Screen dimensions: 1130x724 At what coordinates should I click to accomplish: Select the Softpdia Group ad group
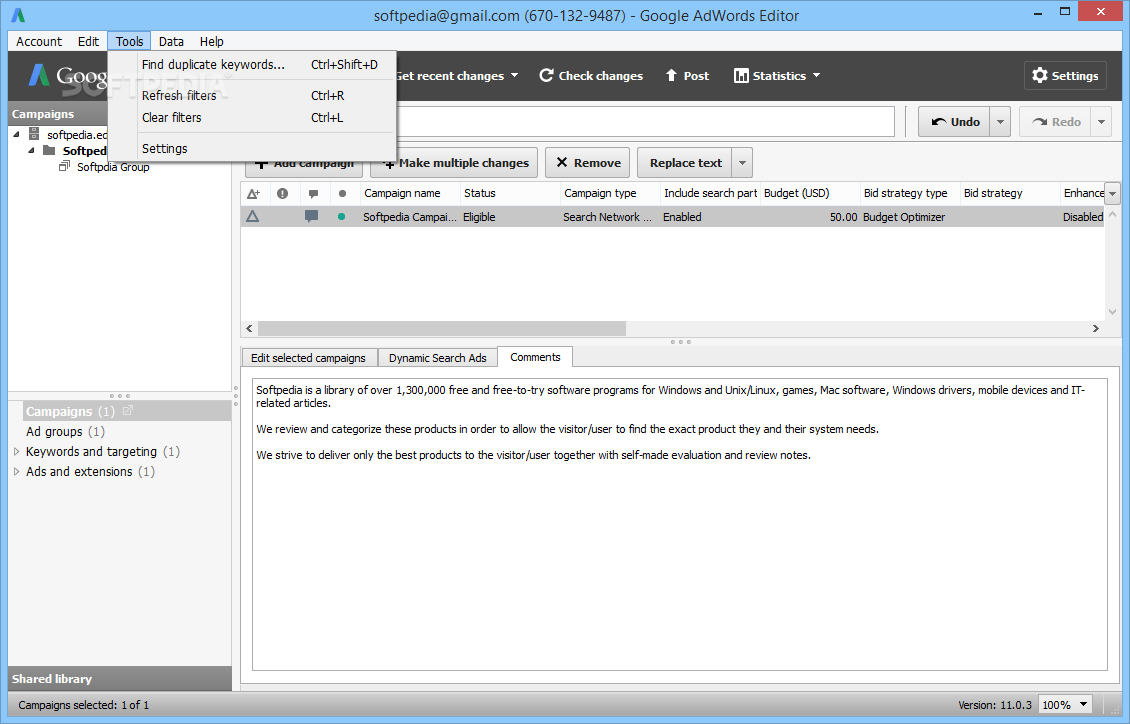[113, 167]
